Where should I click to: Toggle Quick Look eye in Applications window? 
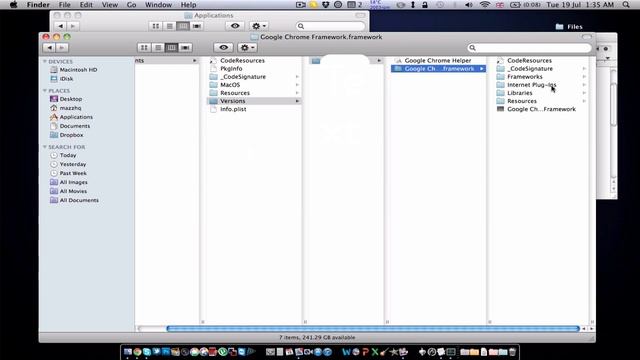235,26
